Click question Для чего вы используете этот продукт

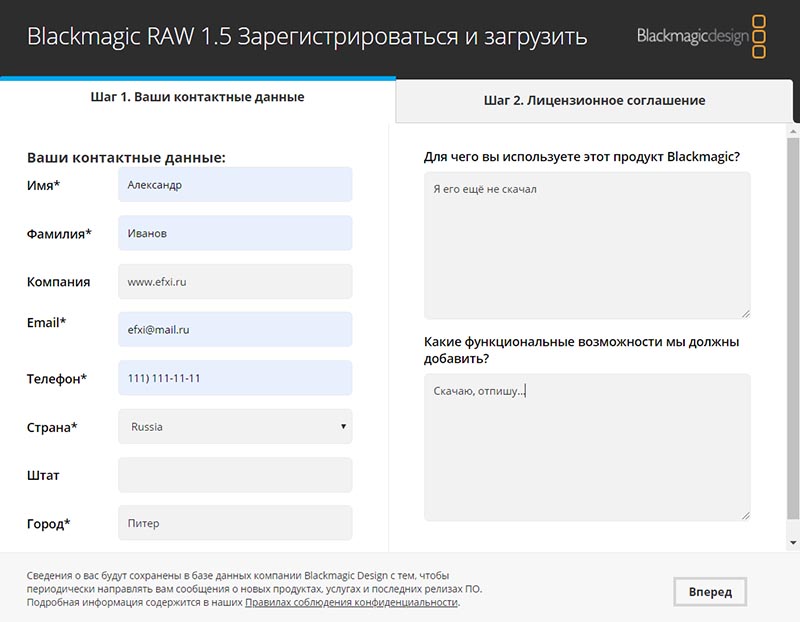click(582, 157)
